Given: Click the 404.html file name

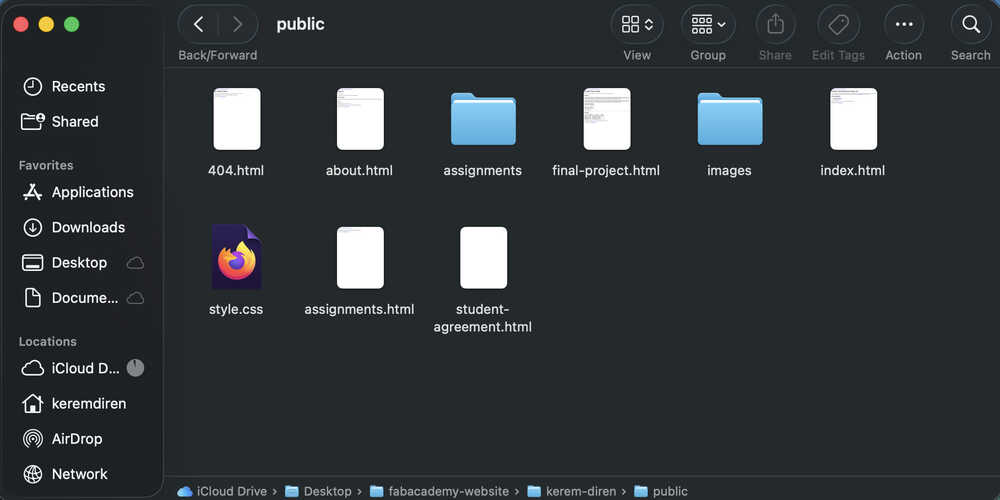Looking at the screenshot, I should [236, 171].
